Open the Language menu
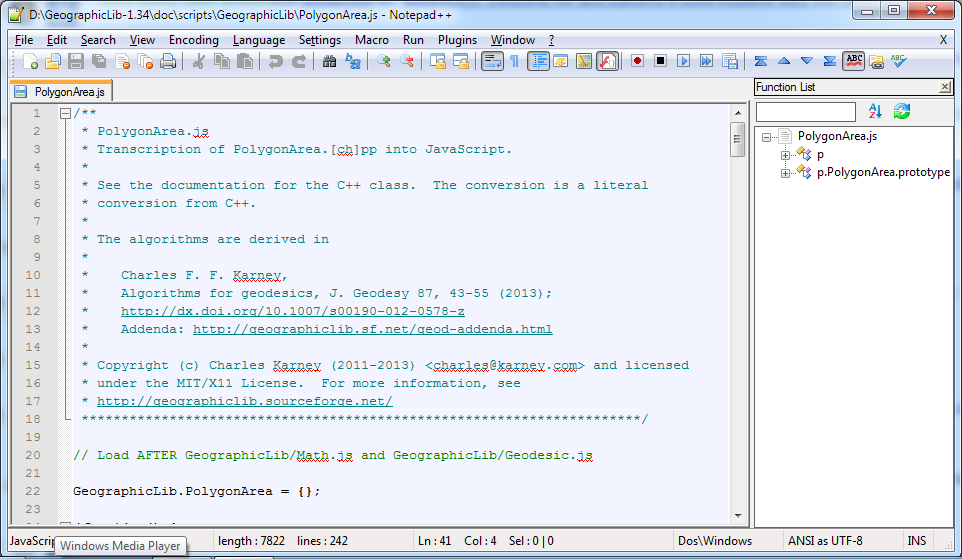Screen dimensions: 962x559 (x=259, y=40)
